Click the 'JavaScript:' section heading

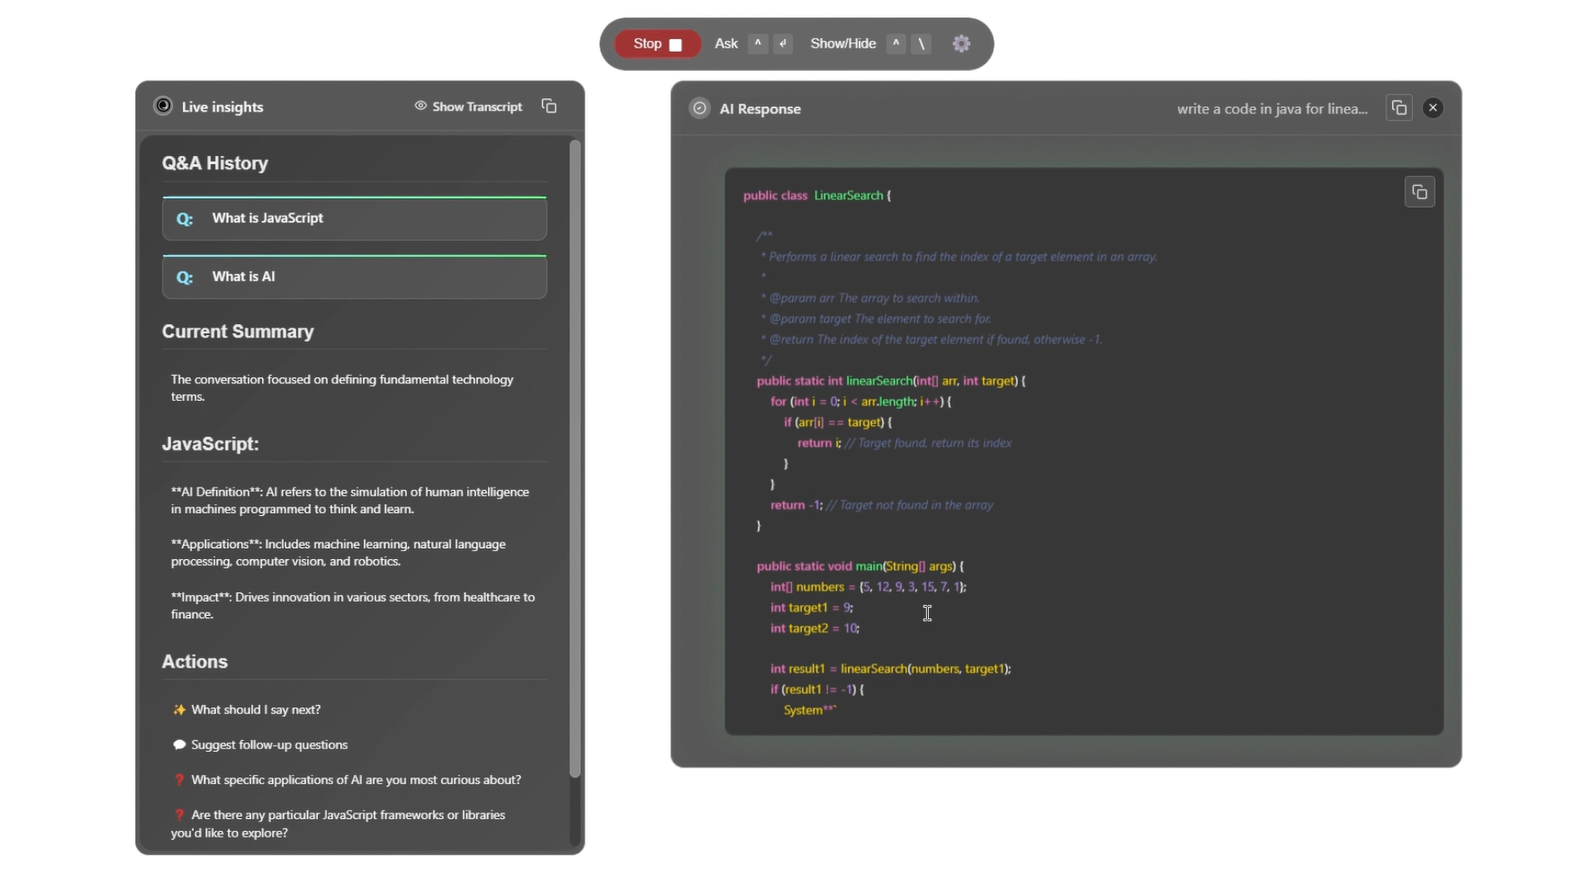210,444
